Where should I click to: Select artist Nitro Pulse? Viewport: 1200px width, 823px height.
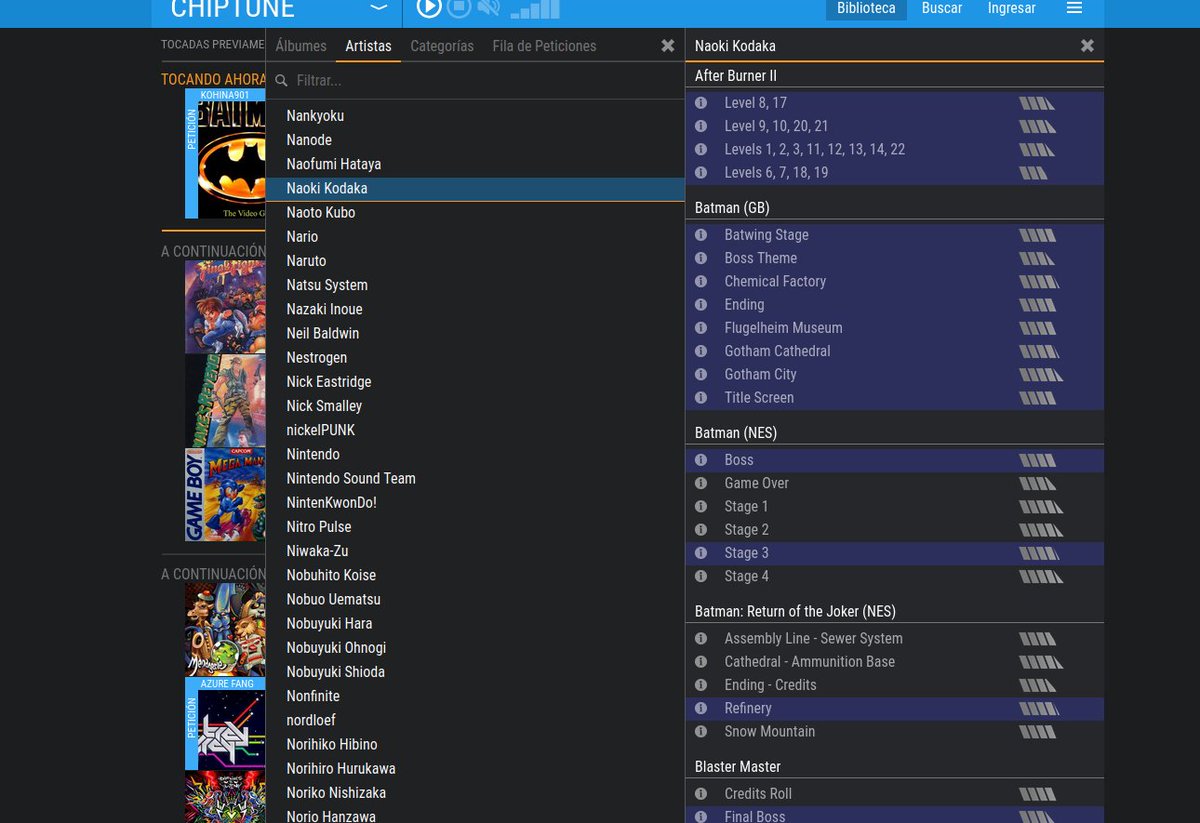319,527
